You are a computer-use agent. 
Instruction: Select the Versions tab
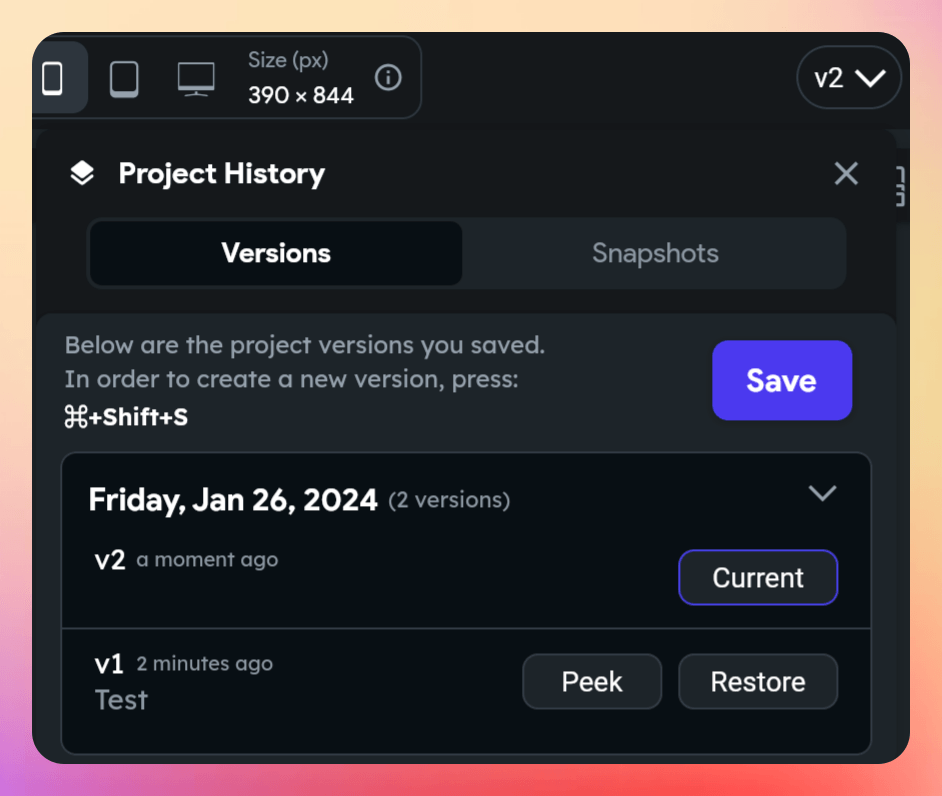[275, 253]
